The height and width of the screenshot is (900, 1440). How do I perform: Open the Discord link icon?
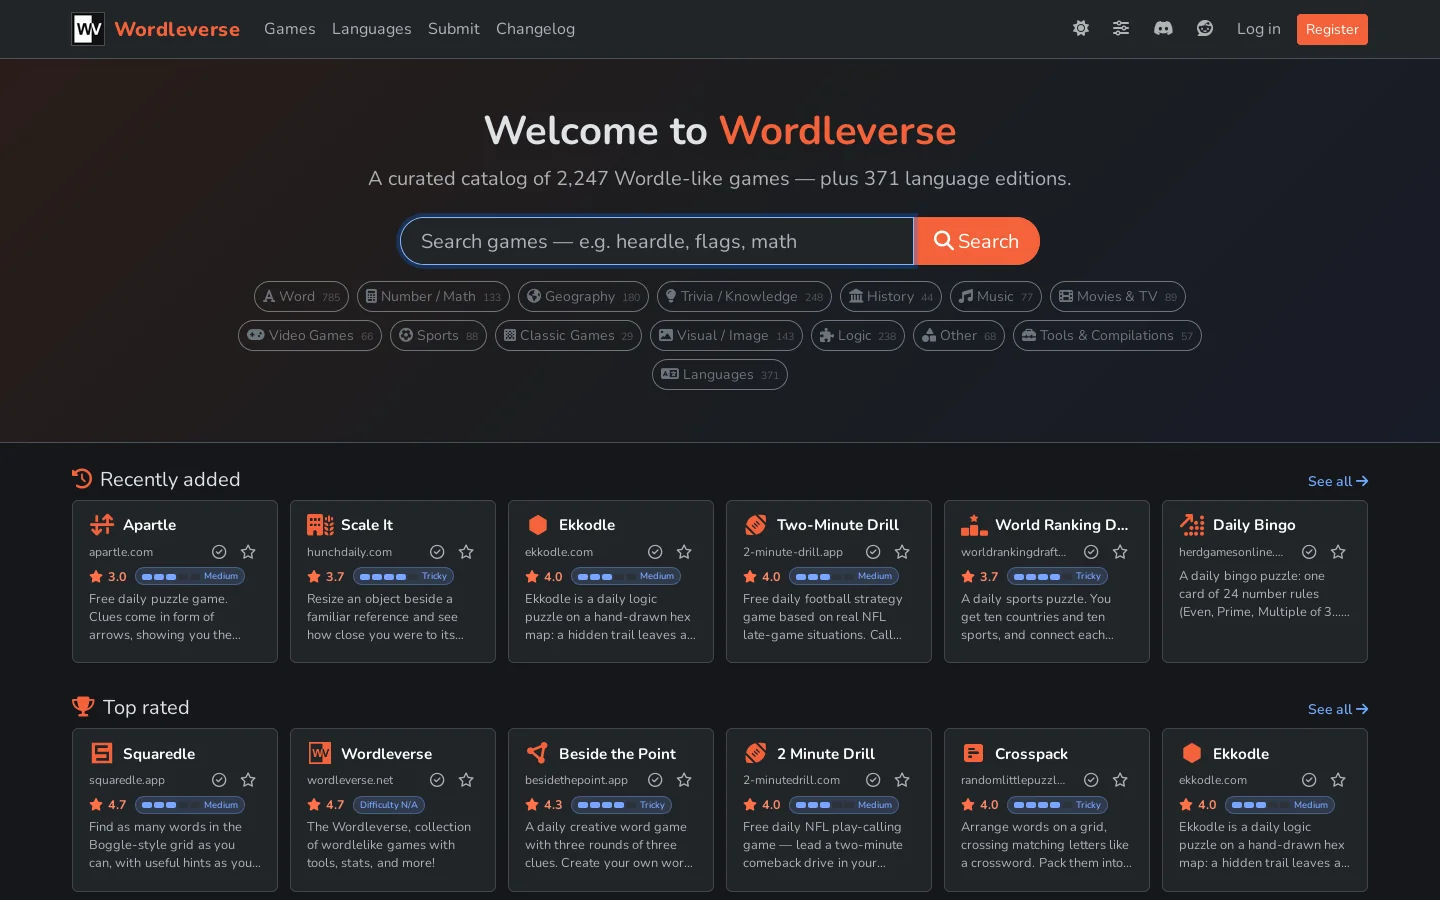[1163, 29]
